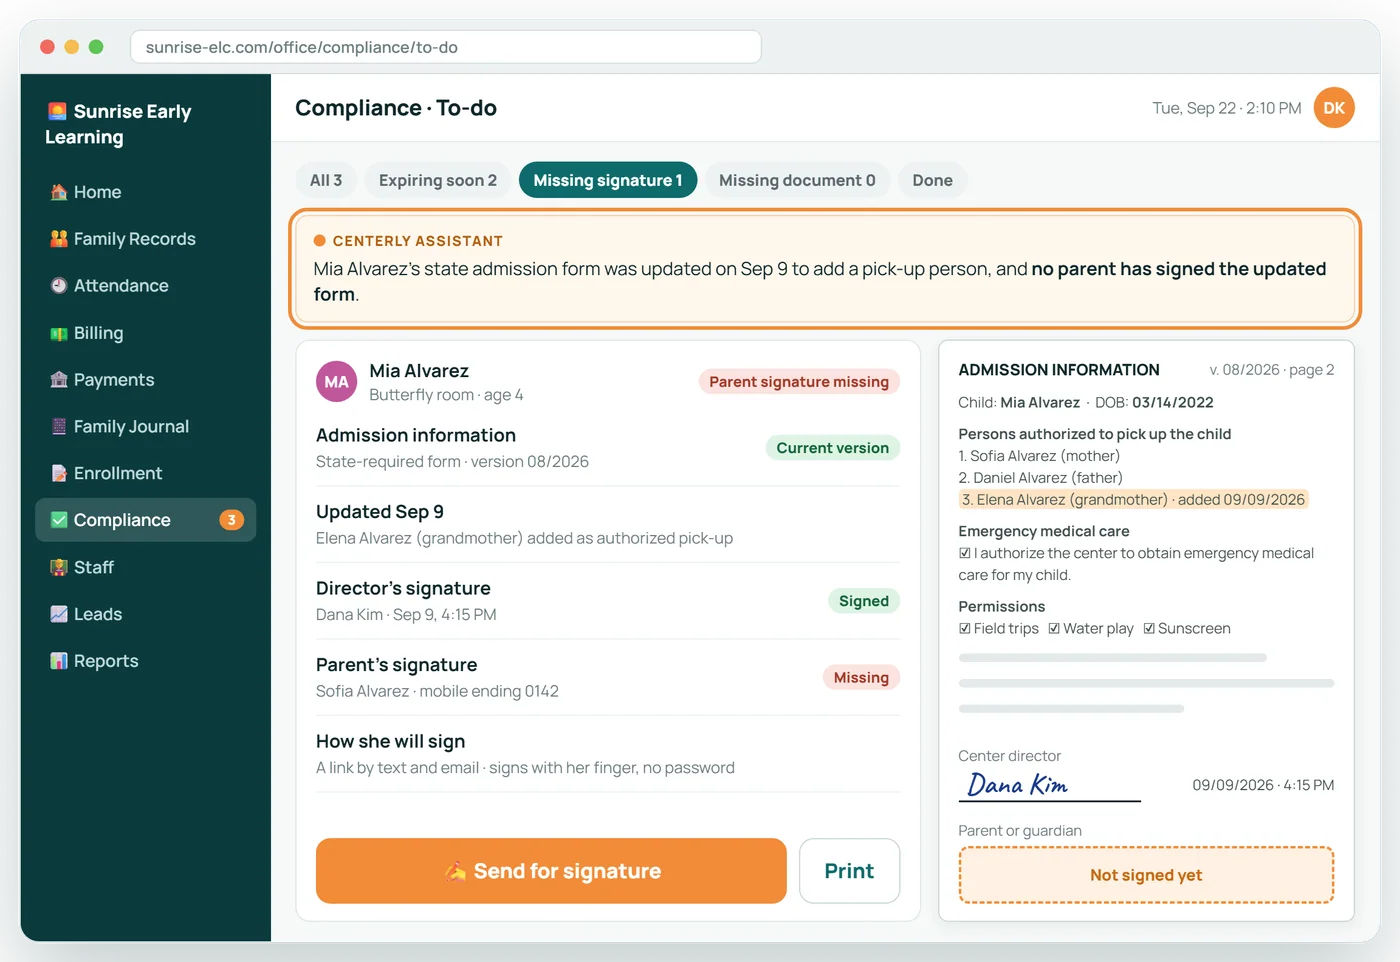Screen dimensions: 1400x962
Task: Open the Reports sidebar link
Action: click(146, 661)
